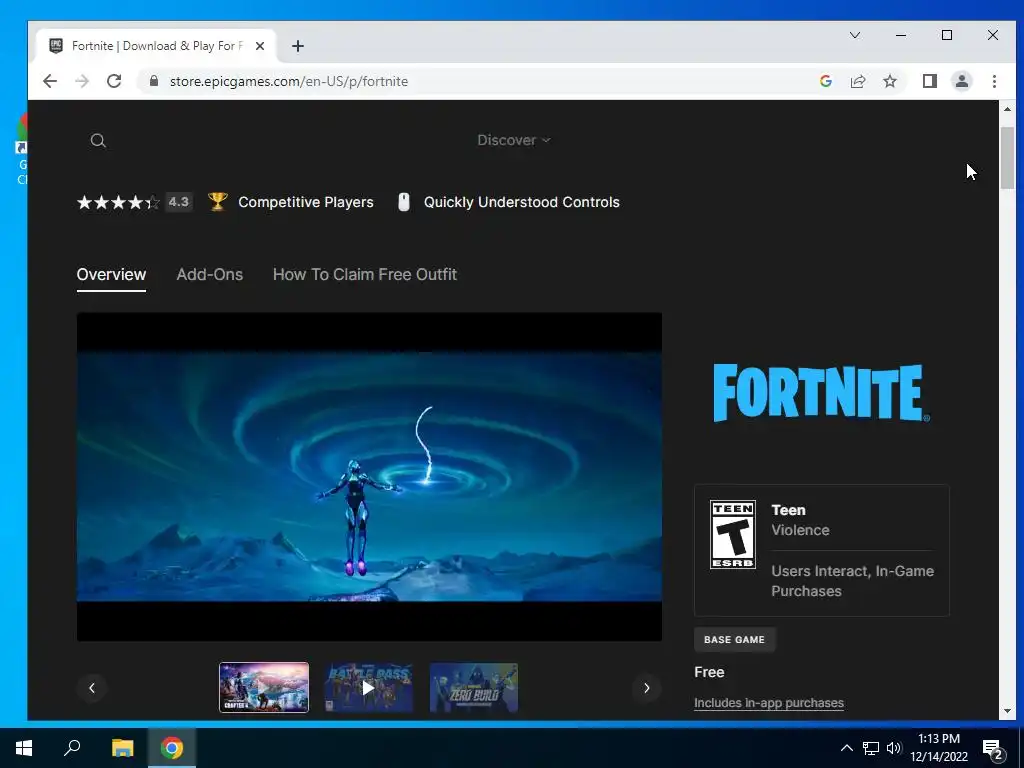Go back with the browser back arrow
The height and width of the screenshot is (768, 1024).
(x=50, y=81)
